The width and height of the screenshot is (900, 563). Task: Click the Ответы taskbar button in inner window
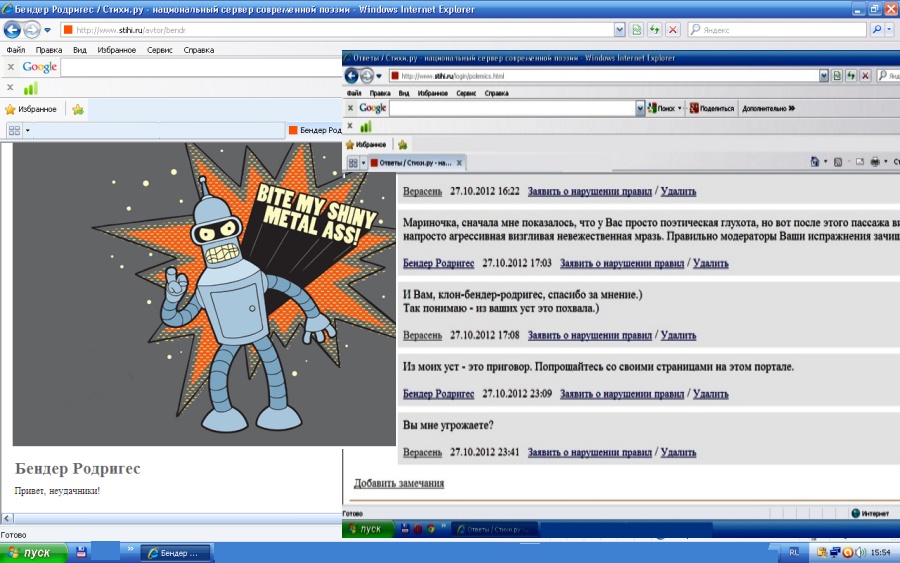[495, 529]
